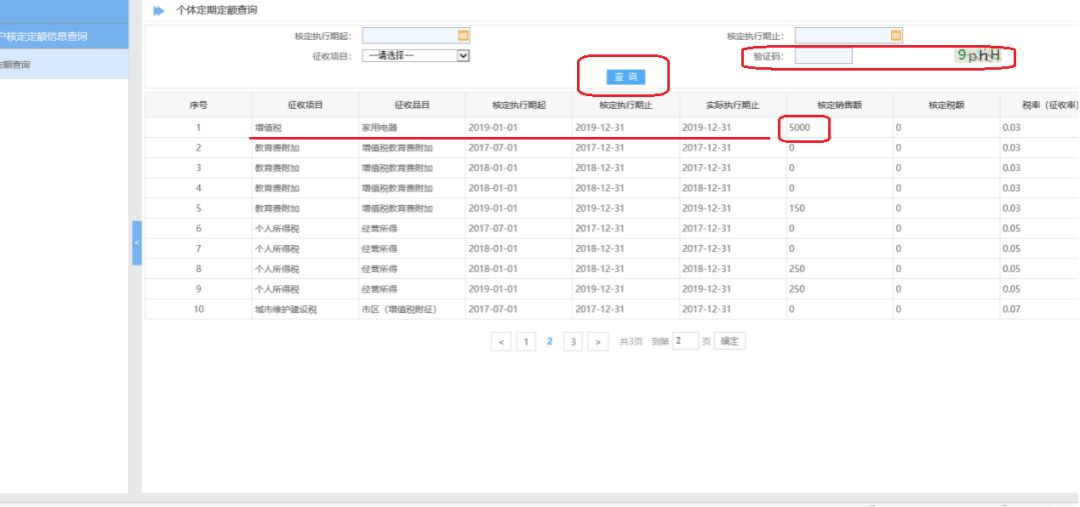Click the captcha image 9phH to refresh
Screen dimensions: 1080x507
978,57
